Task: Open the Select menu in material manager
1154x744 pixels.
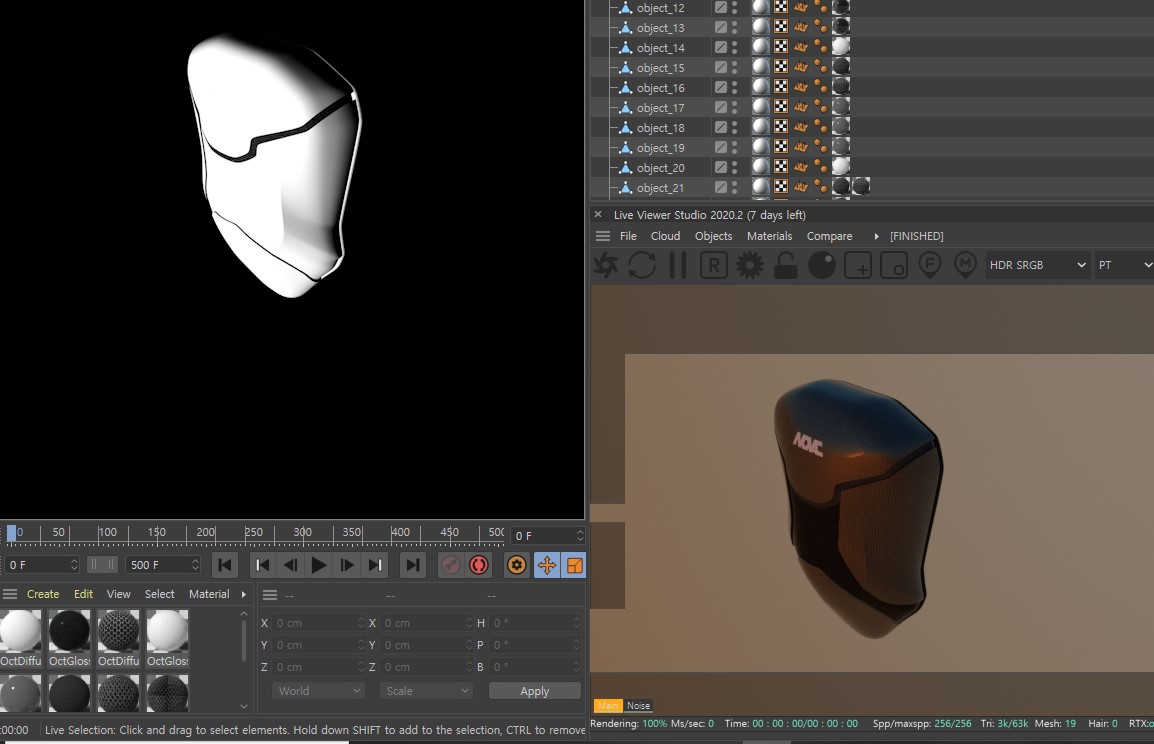Action: [x=160, y=594]
